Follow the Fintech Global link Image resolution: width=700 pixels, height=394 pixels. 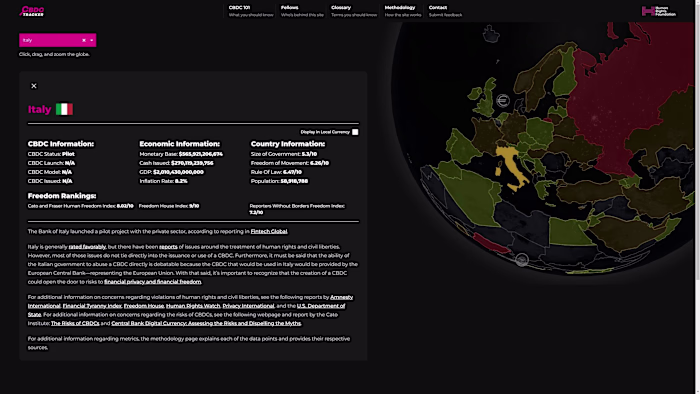pyautogui.click(x=269, y=231)
